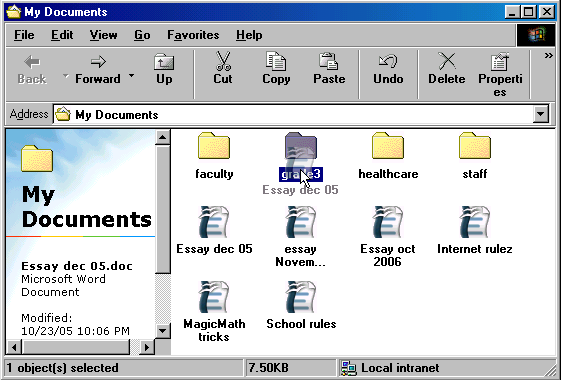Select the grade3 folder icon
Image resolution: width=561 pixels, height=380 pixels.
coord(301,146)
